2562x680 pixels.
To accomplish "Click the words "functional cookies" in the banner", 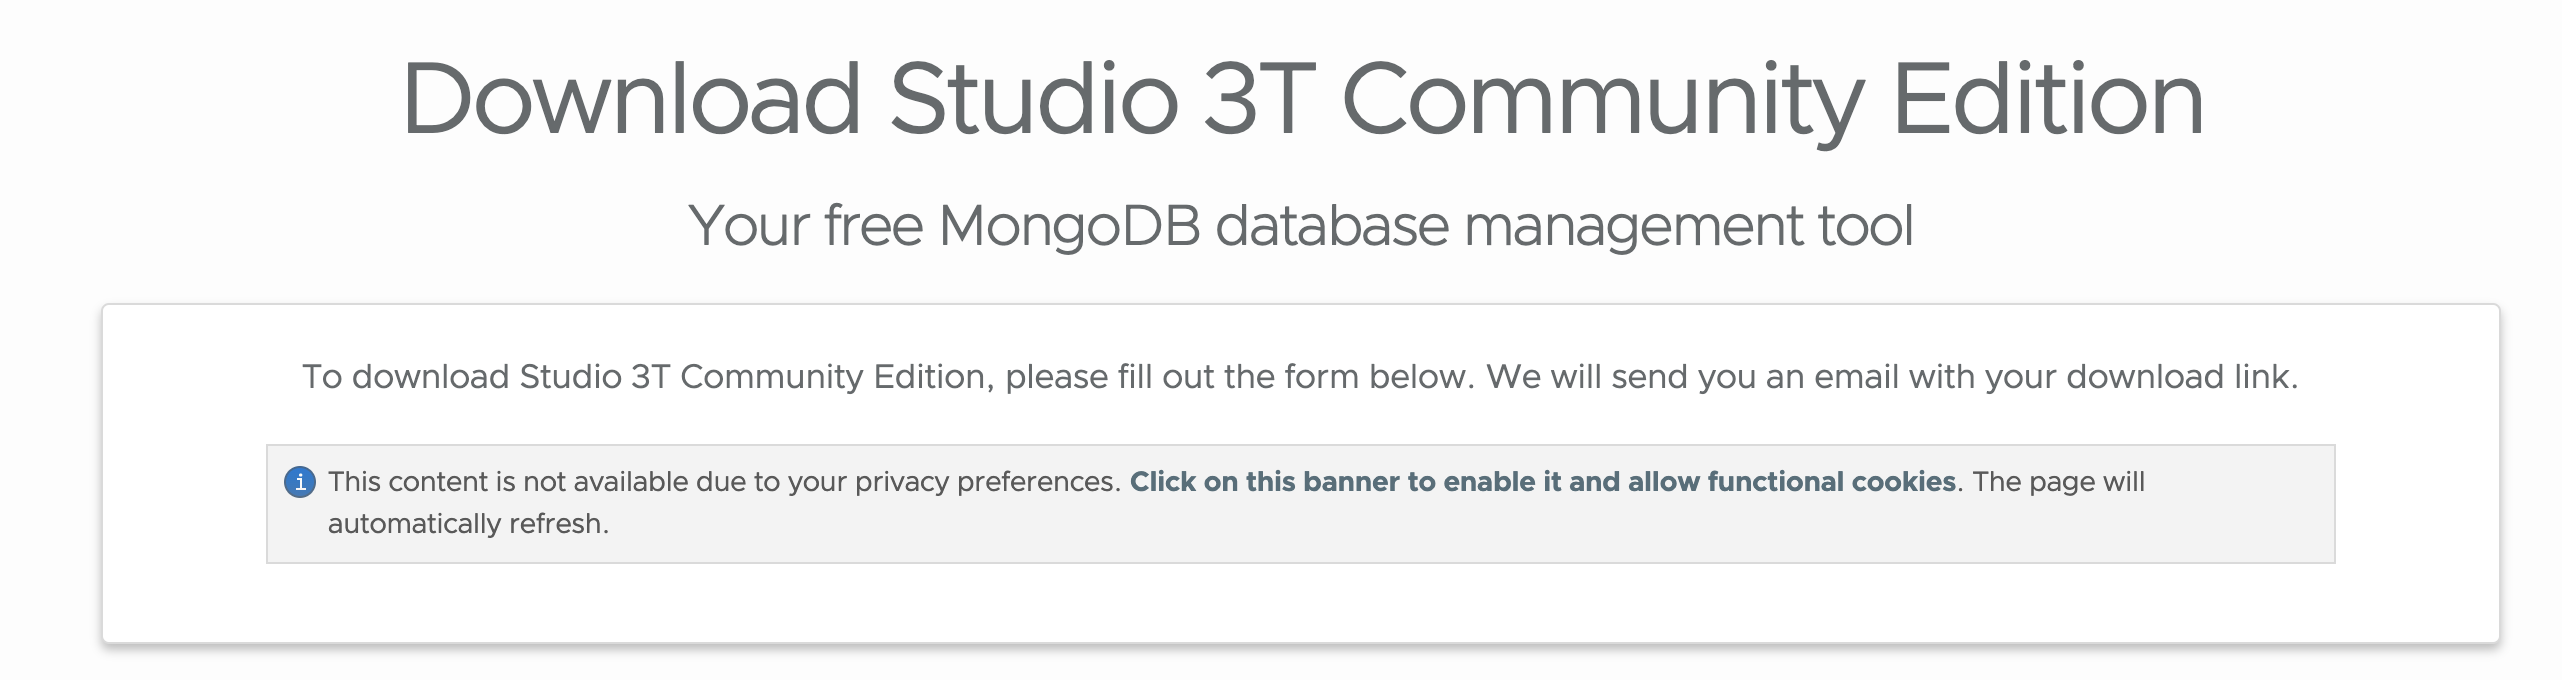I will pyautogui.click(x=1831, y=482).
